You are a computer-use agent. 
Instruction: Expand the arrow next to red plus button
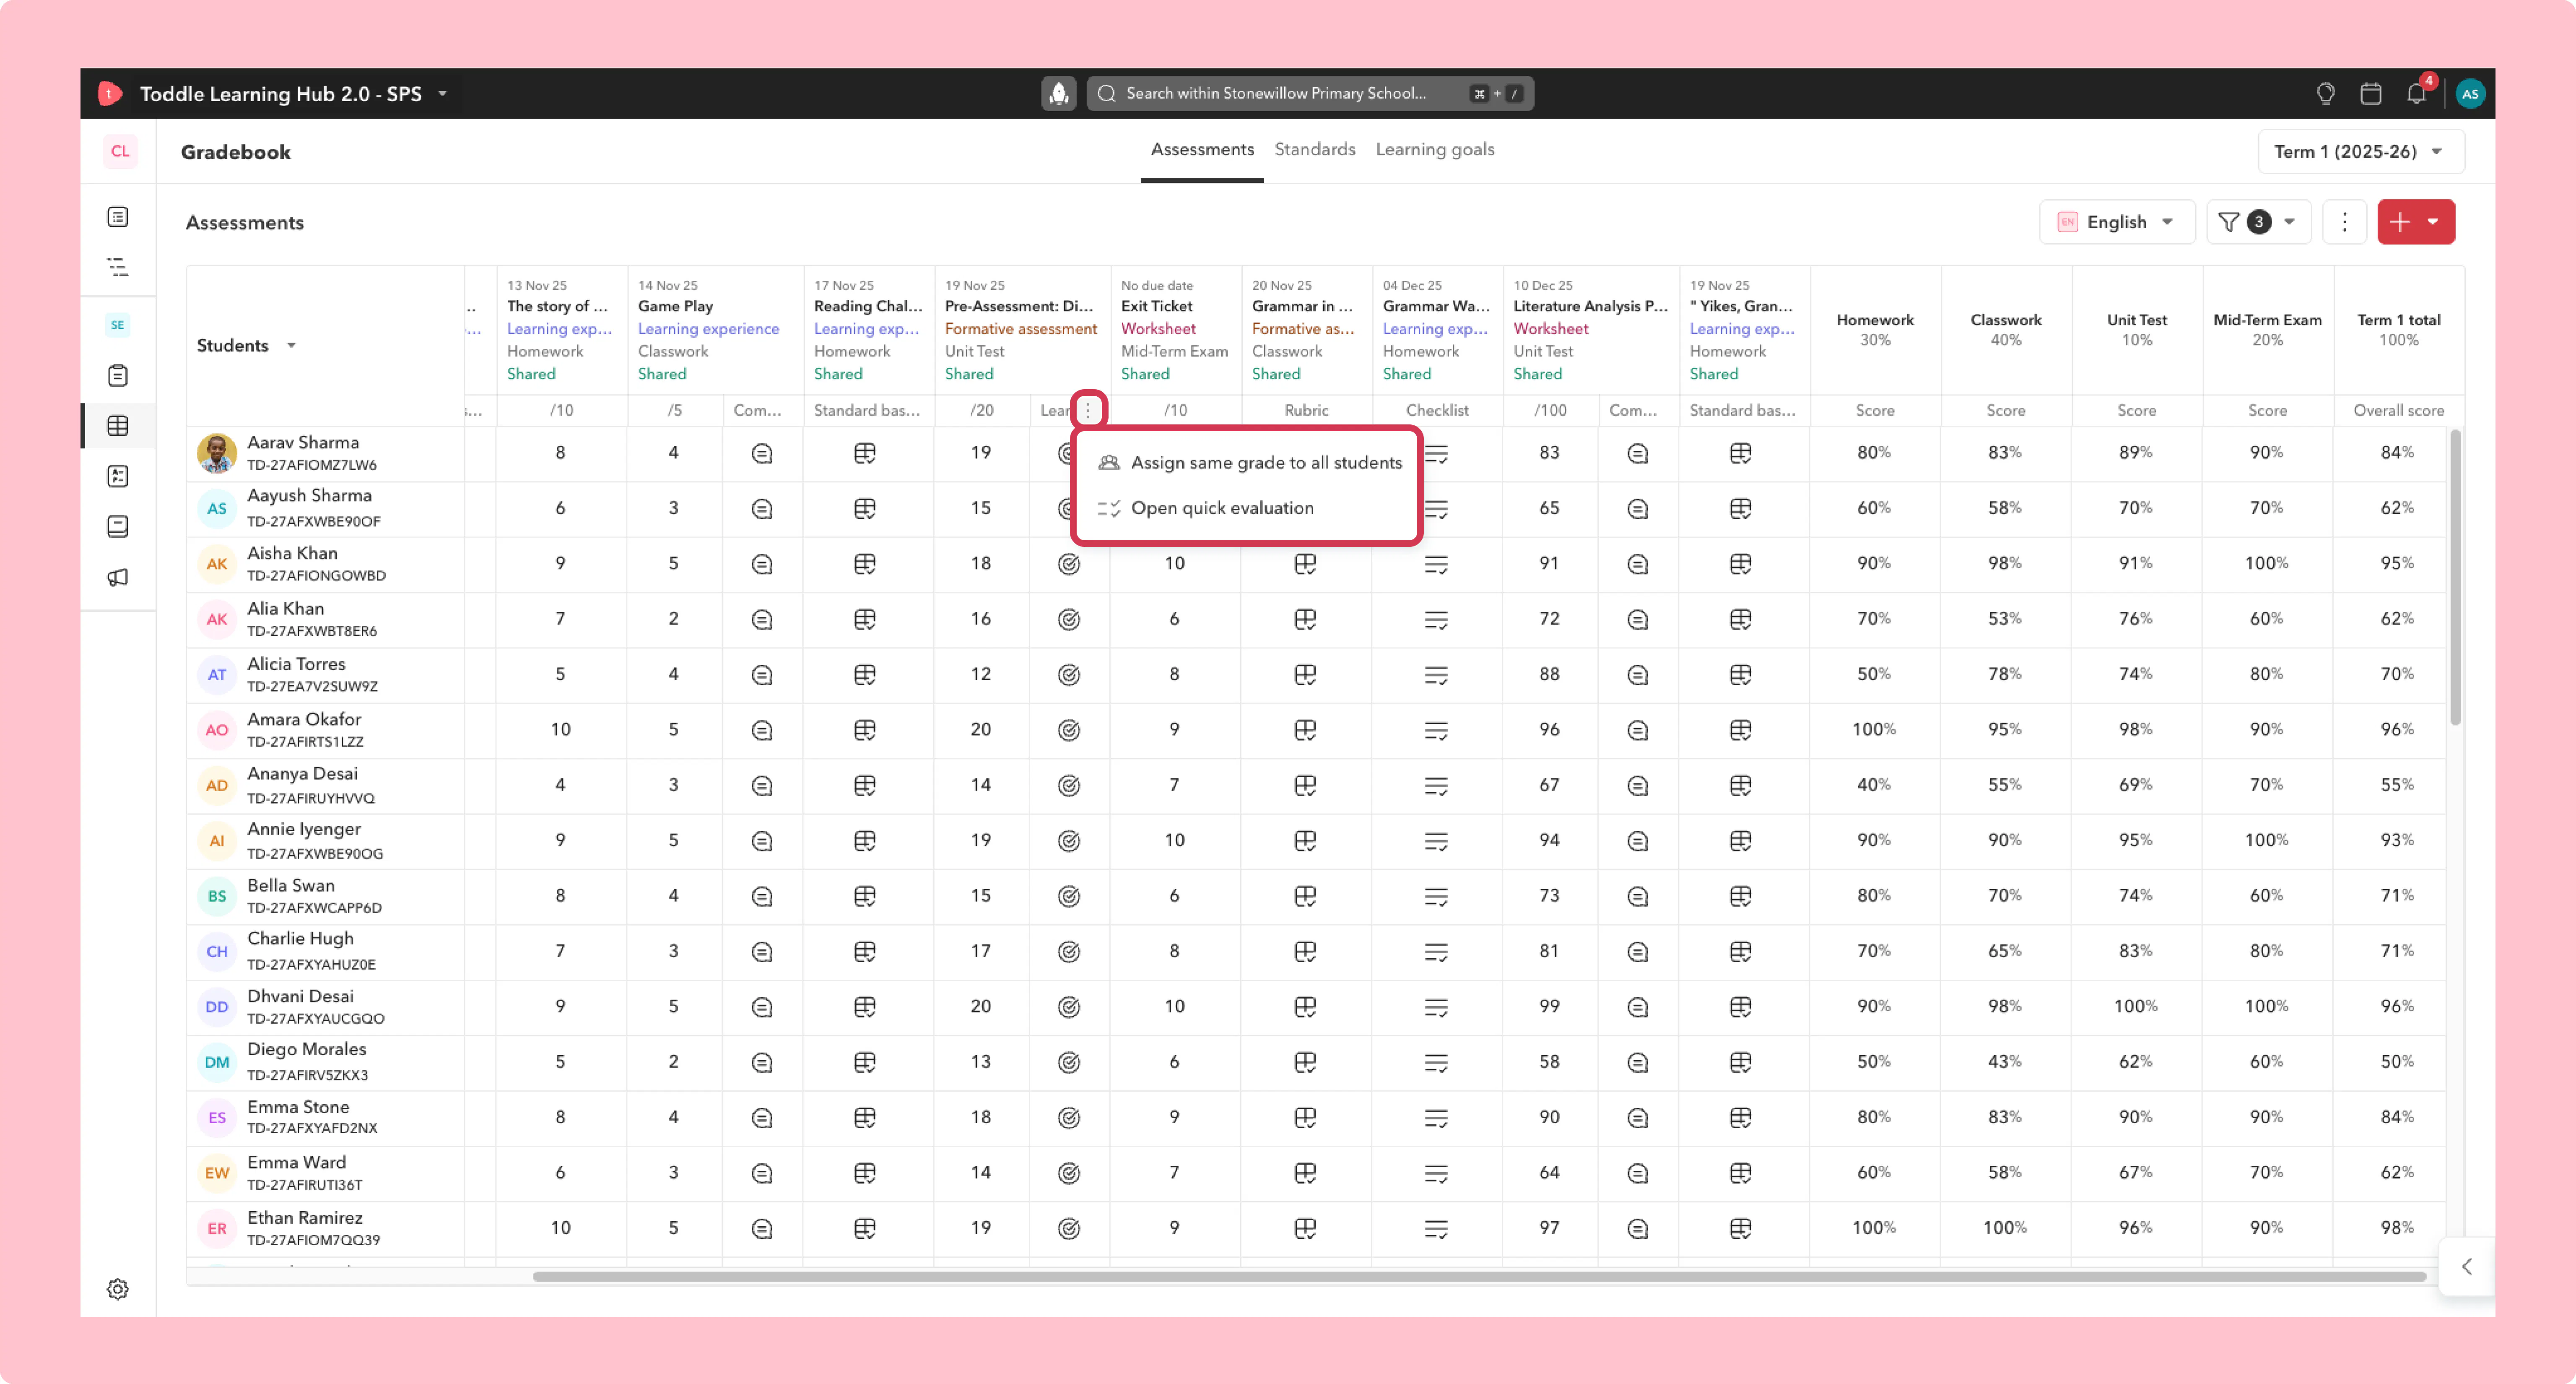point(2434,222)
